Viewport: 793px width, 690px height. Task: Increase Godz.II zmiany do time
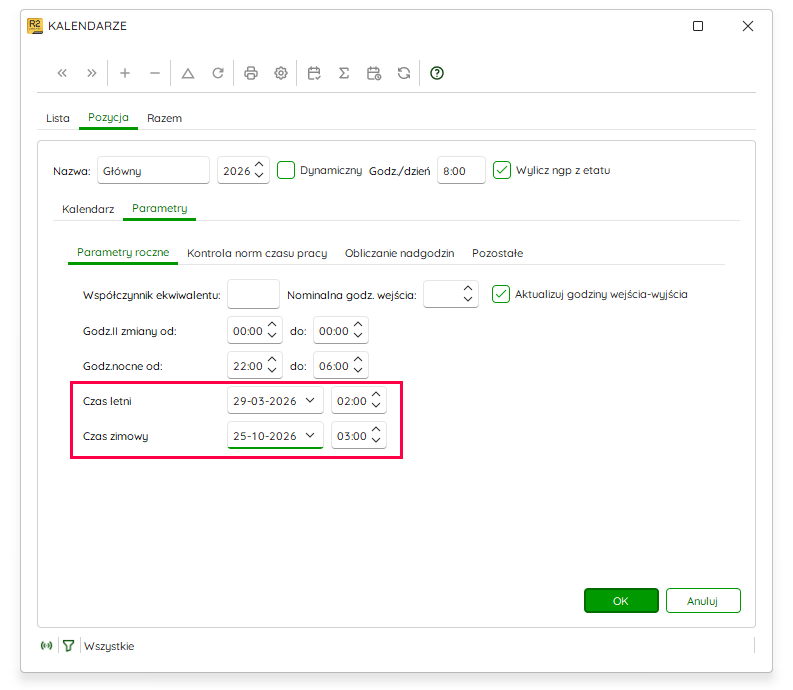pyautogui.click(x=358, y=325)
